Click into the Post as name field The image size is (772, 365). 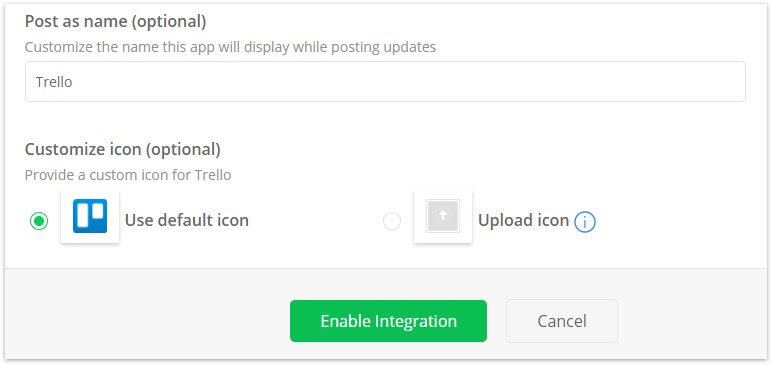coord(385,82)
